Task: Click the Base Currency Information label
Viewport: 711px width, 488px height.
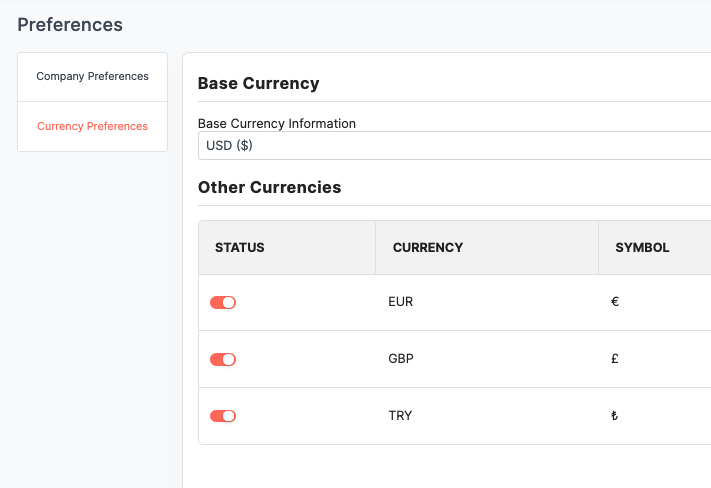Action: click(x=277, y=123)
